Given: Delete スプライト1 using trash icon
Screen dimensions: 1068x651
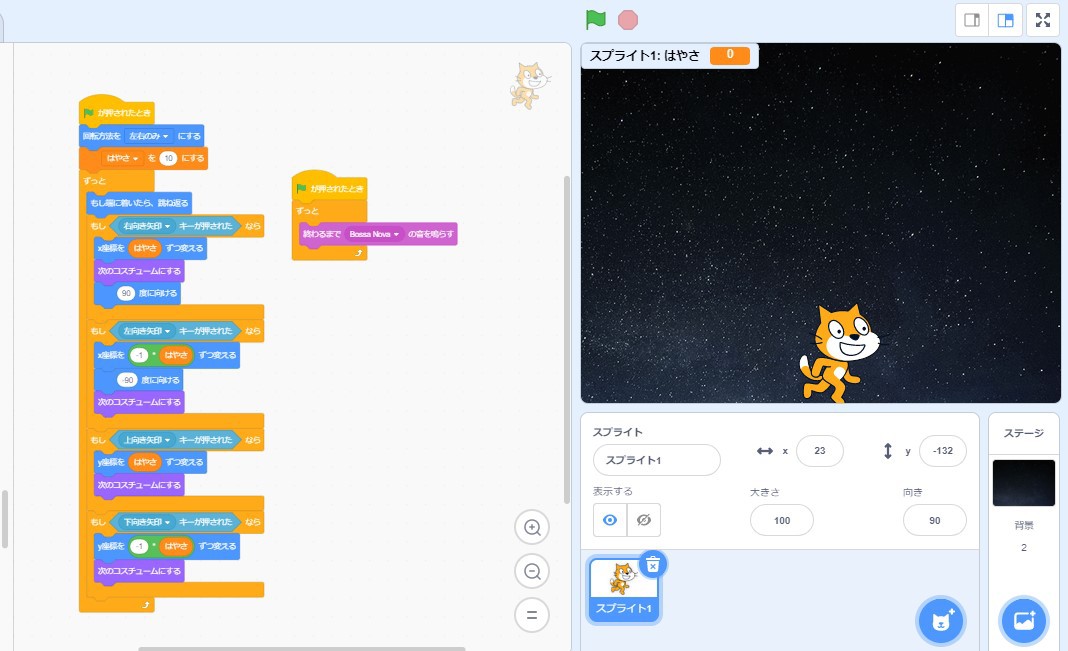Looking at the screenshot, I should point(652,565).
